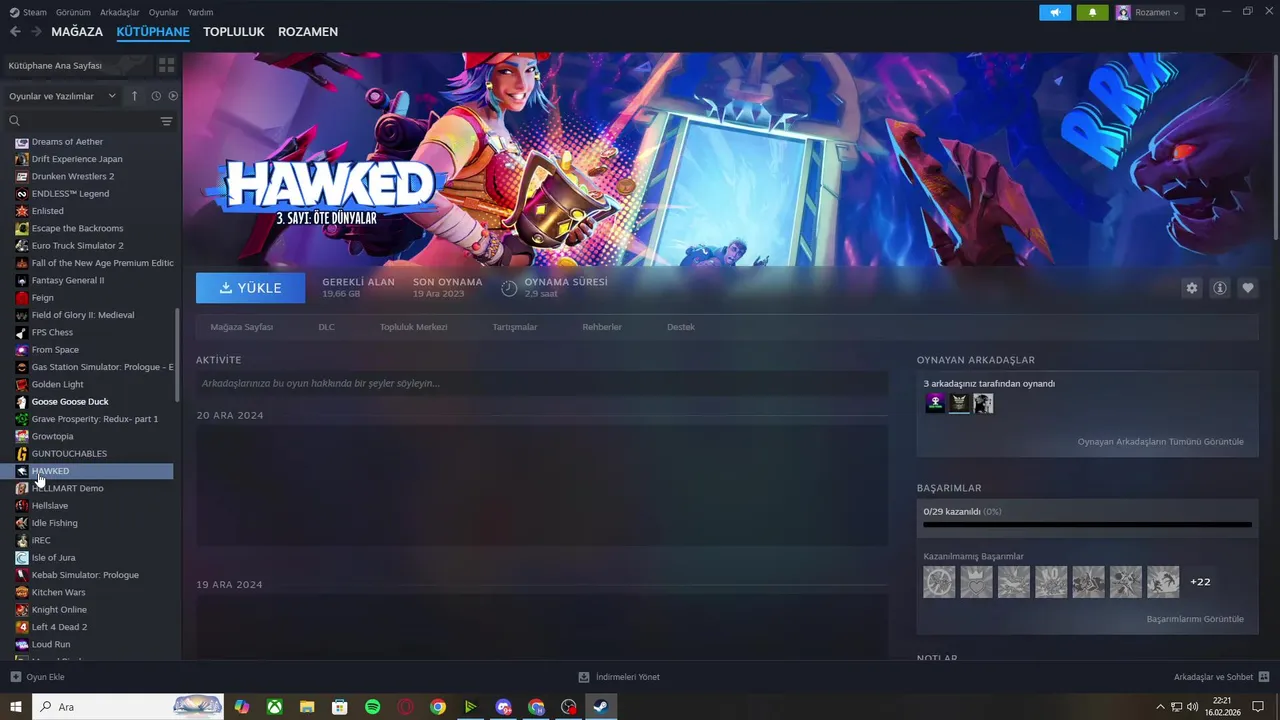Open HAWKED game info icon
This screenshot has height=720, width=1280.
pyautogui.click(x=1220, y=288)
